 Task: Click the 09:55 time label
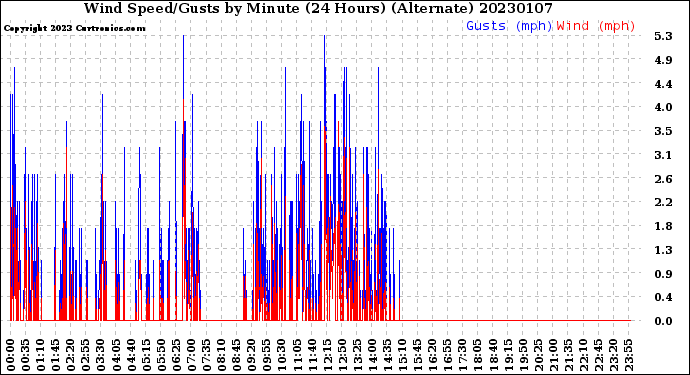point(267,355)
